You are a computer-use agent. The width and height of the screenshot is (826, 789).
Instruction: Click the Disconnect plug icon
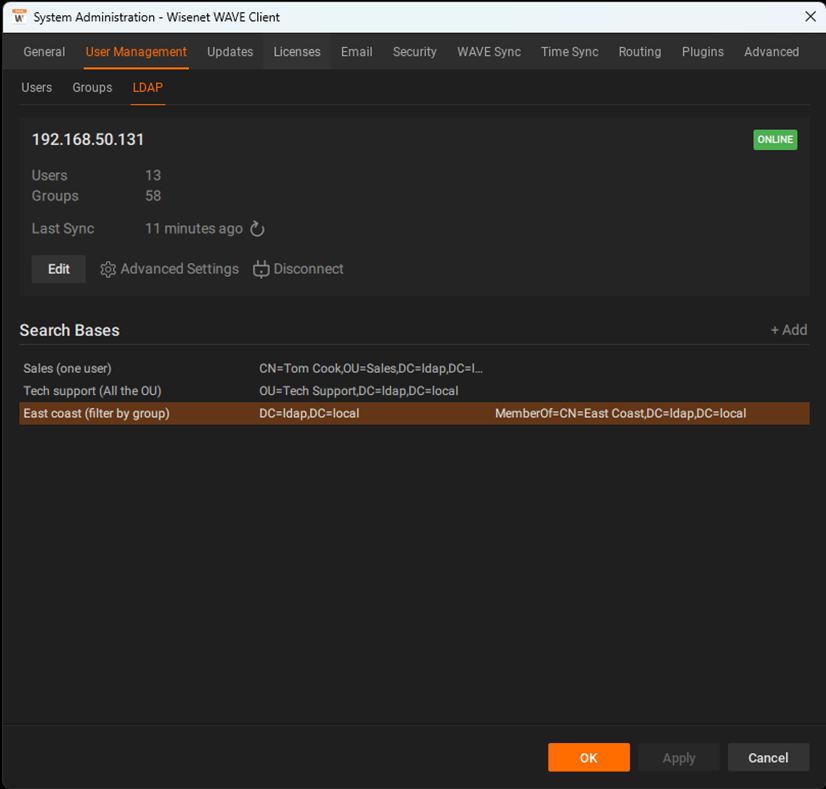pyautogui.click(x=261, y=269)
